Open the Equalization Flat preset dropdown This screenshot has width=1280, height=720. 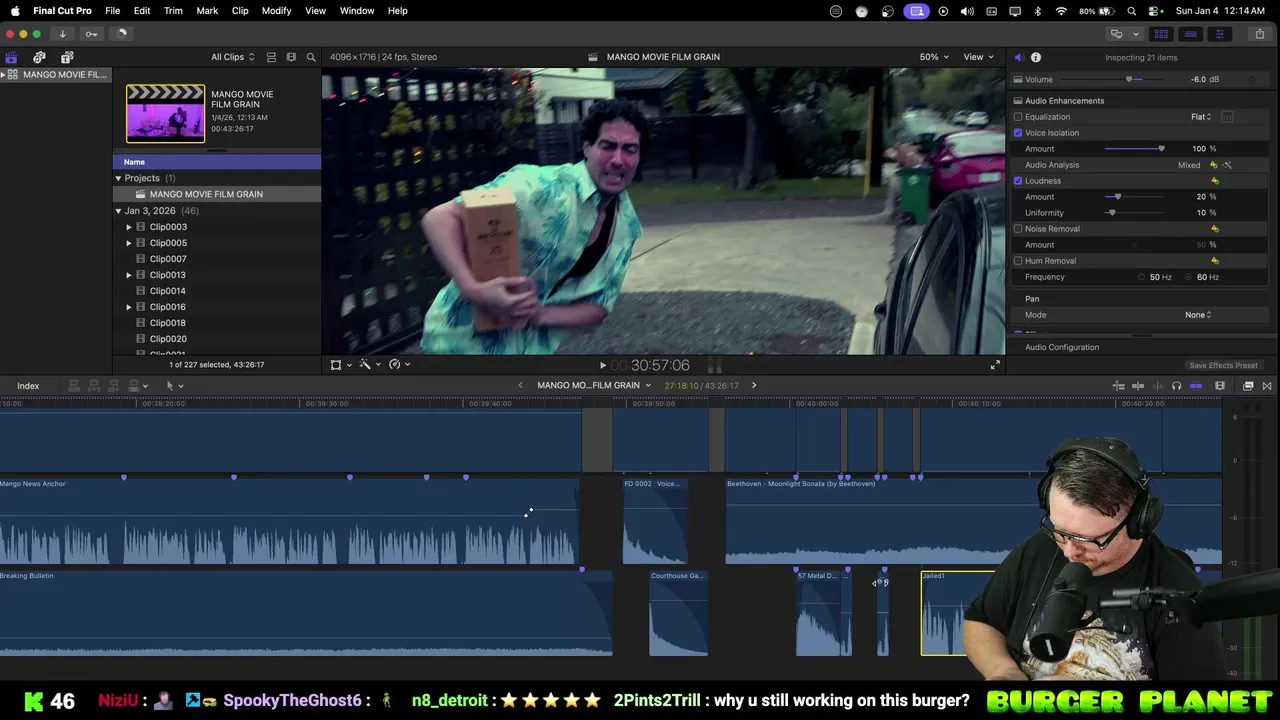coord(1201,117)
